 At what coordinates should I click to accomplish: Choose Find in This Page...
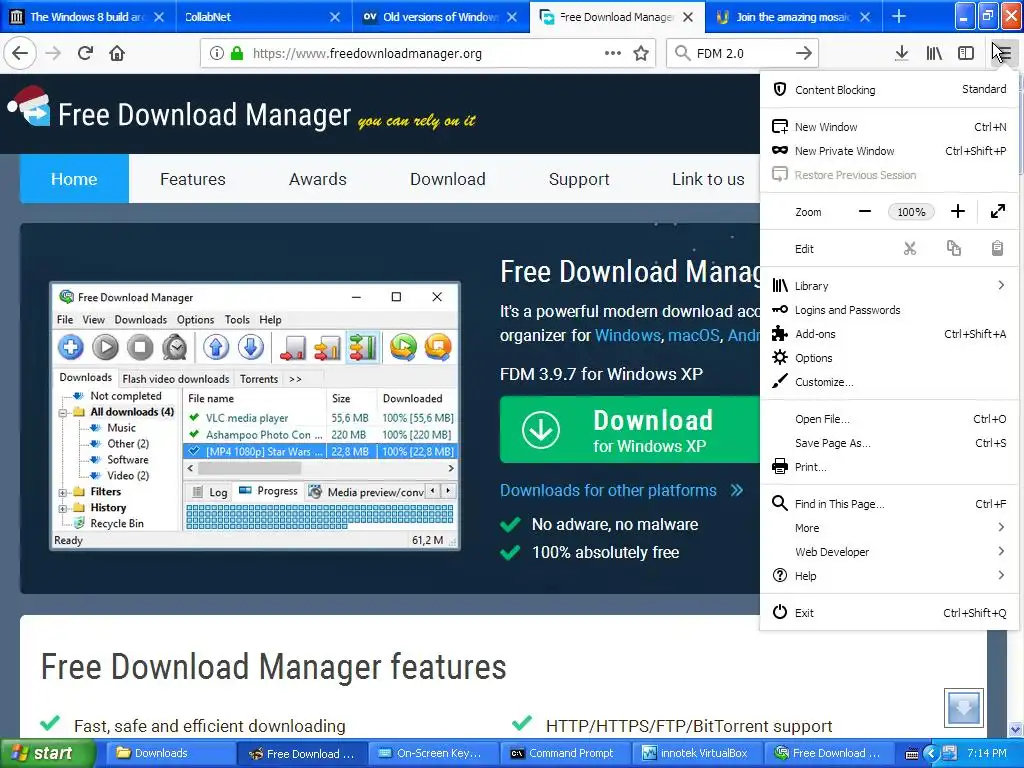click(x=889, y=504)
